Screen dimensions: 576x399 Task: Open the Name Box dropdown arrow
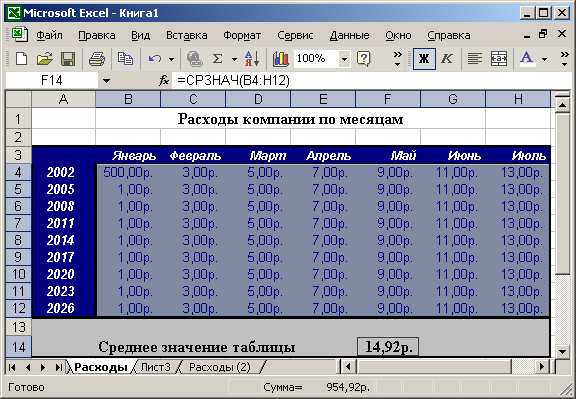(x=107, y=80)
